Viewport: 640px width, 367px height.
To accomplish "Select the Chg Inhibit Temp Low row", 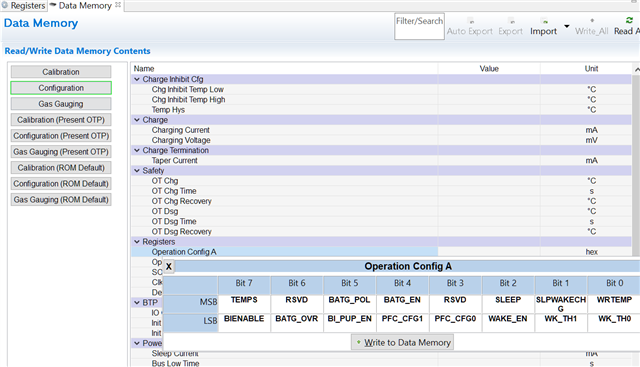I will pos(381,89).
